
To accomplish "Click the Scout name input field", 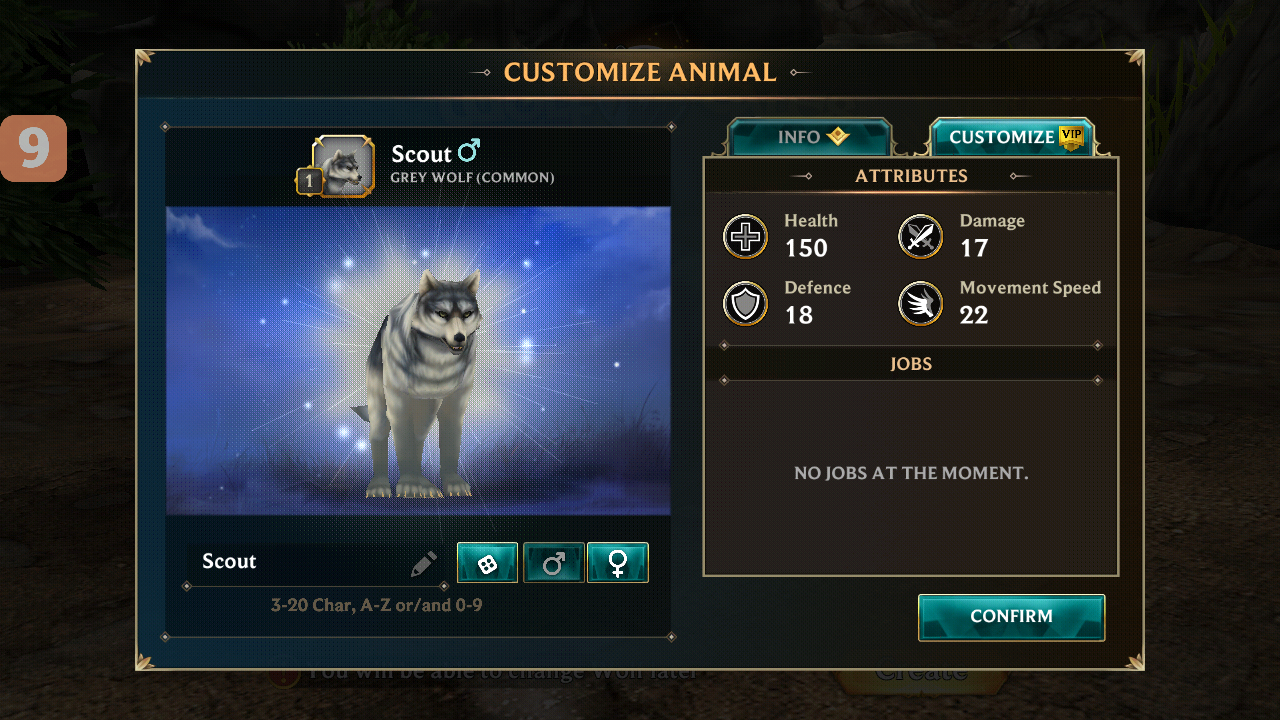I will click(x=300, y=562).
